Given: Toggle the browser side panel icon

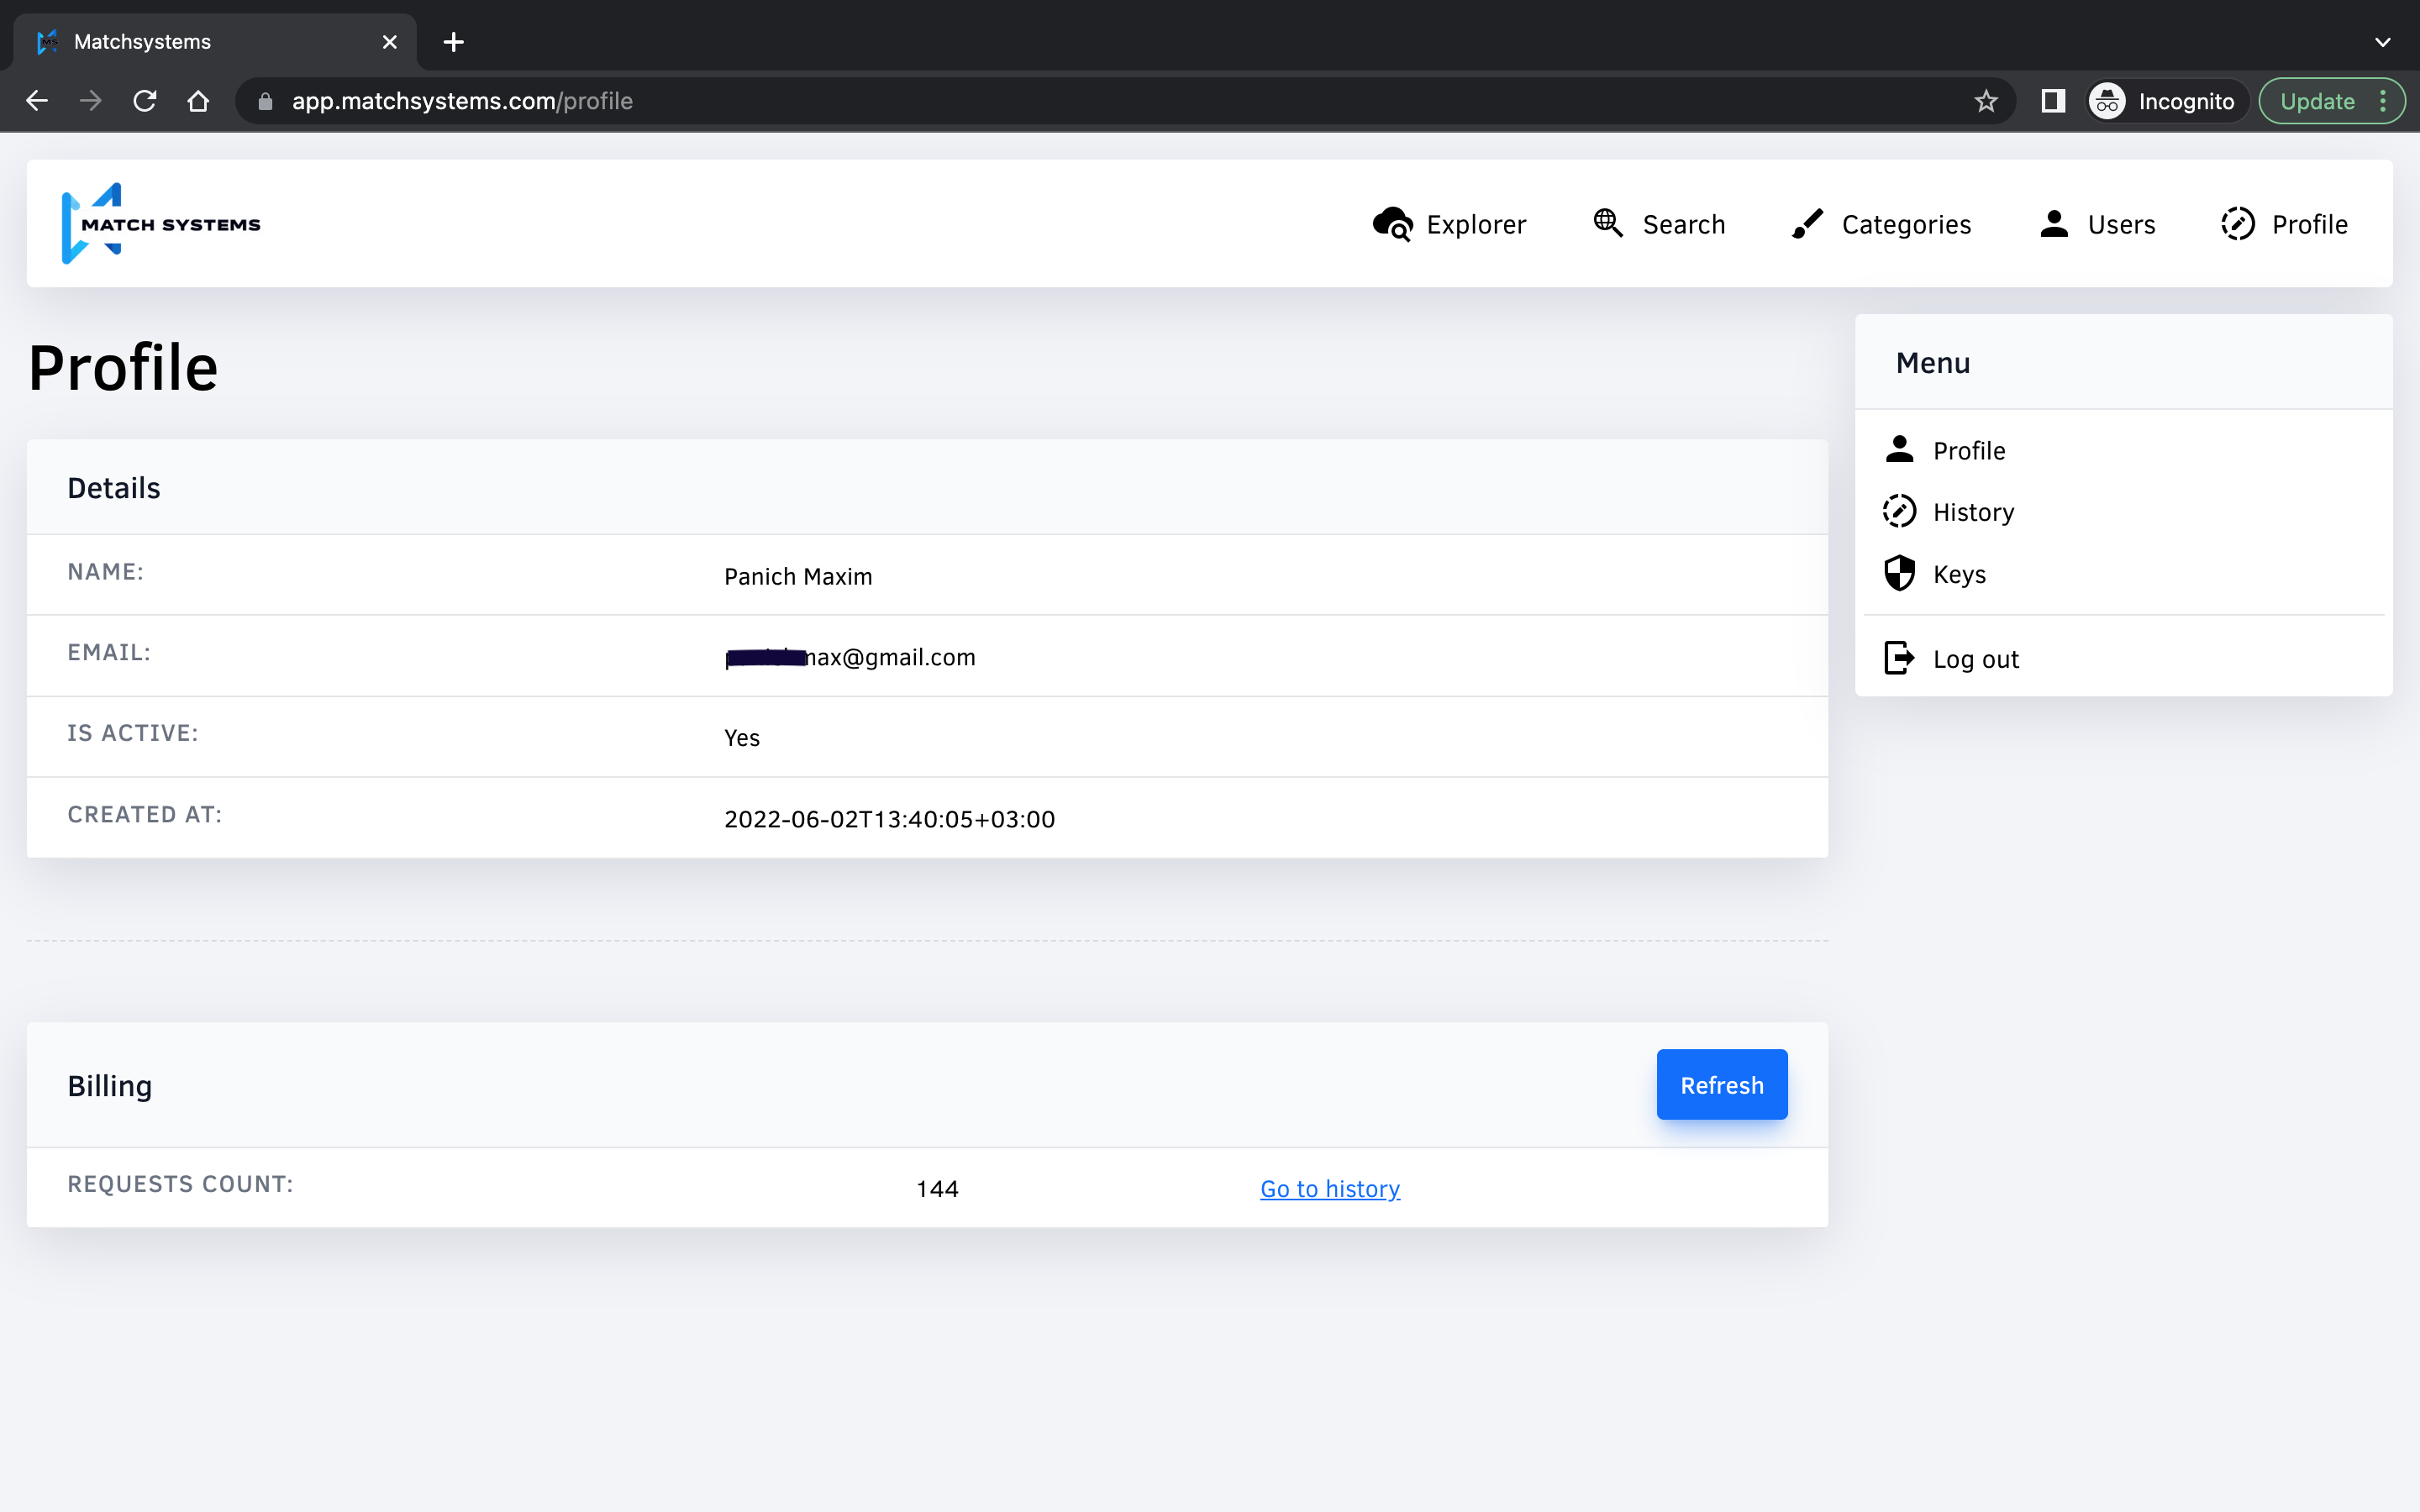Looking at the screenshot, I should click(2052, 101).
